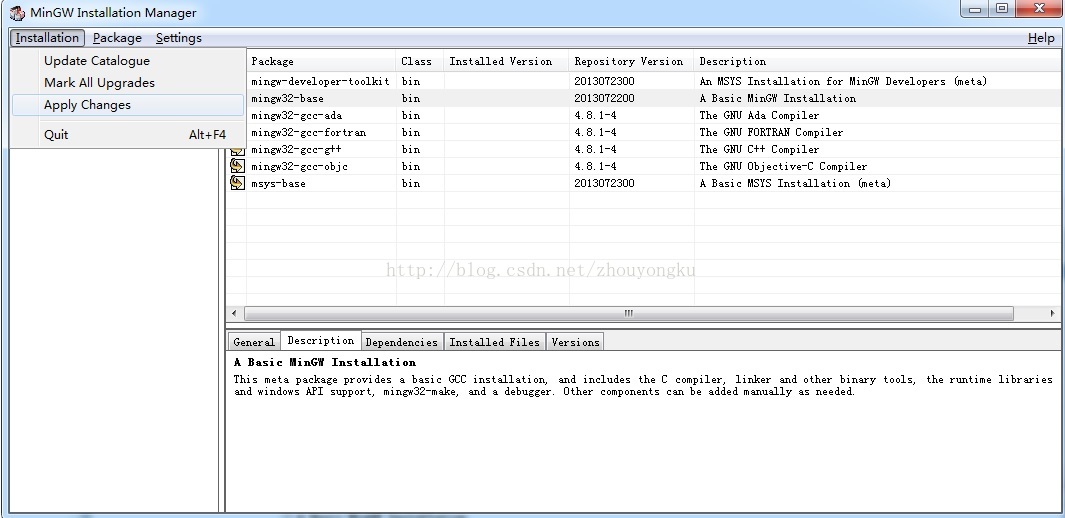Switch to the General tab
Viewport: 1065px width, 518px height.
253,342
